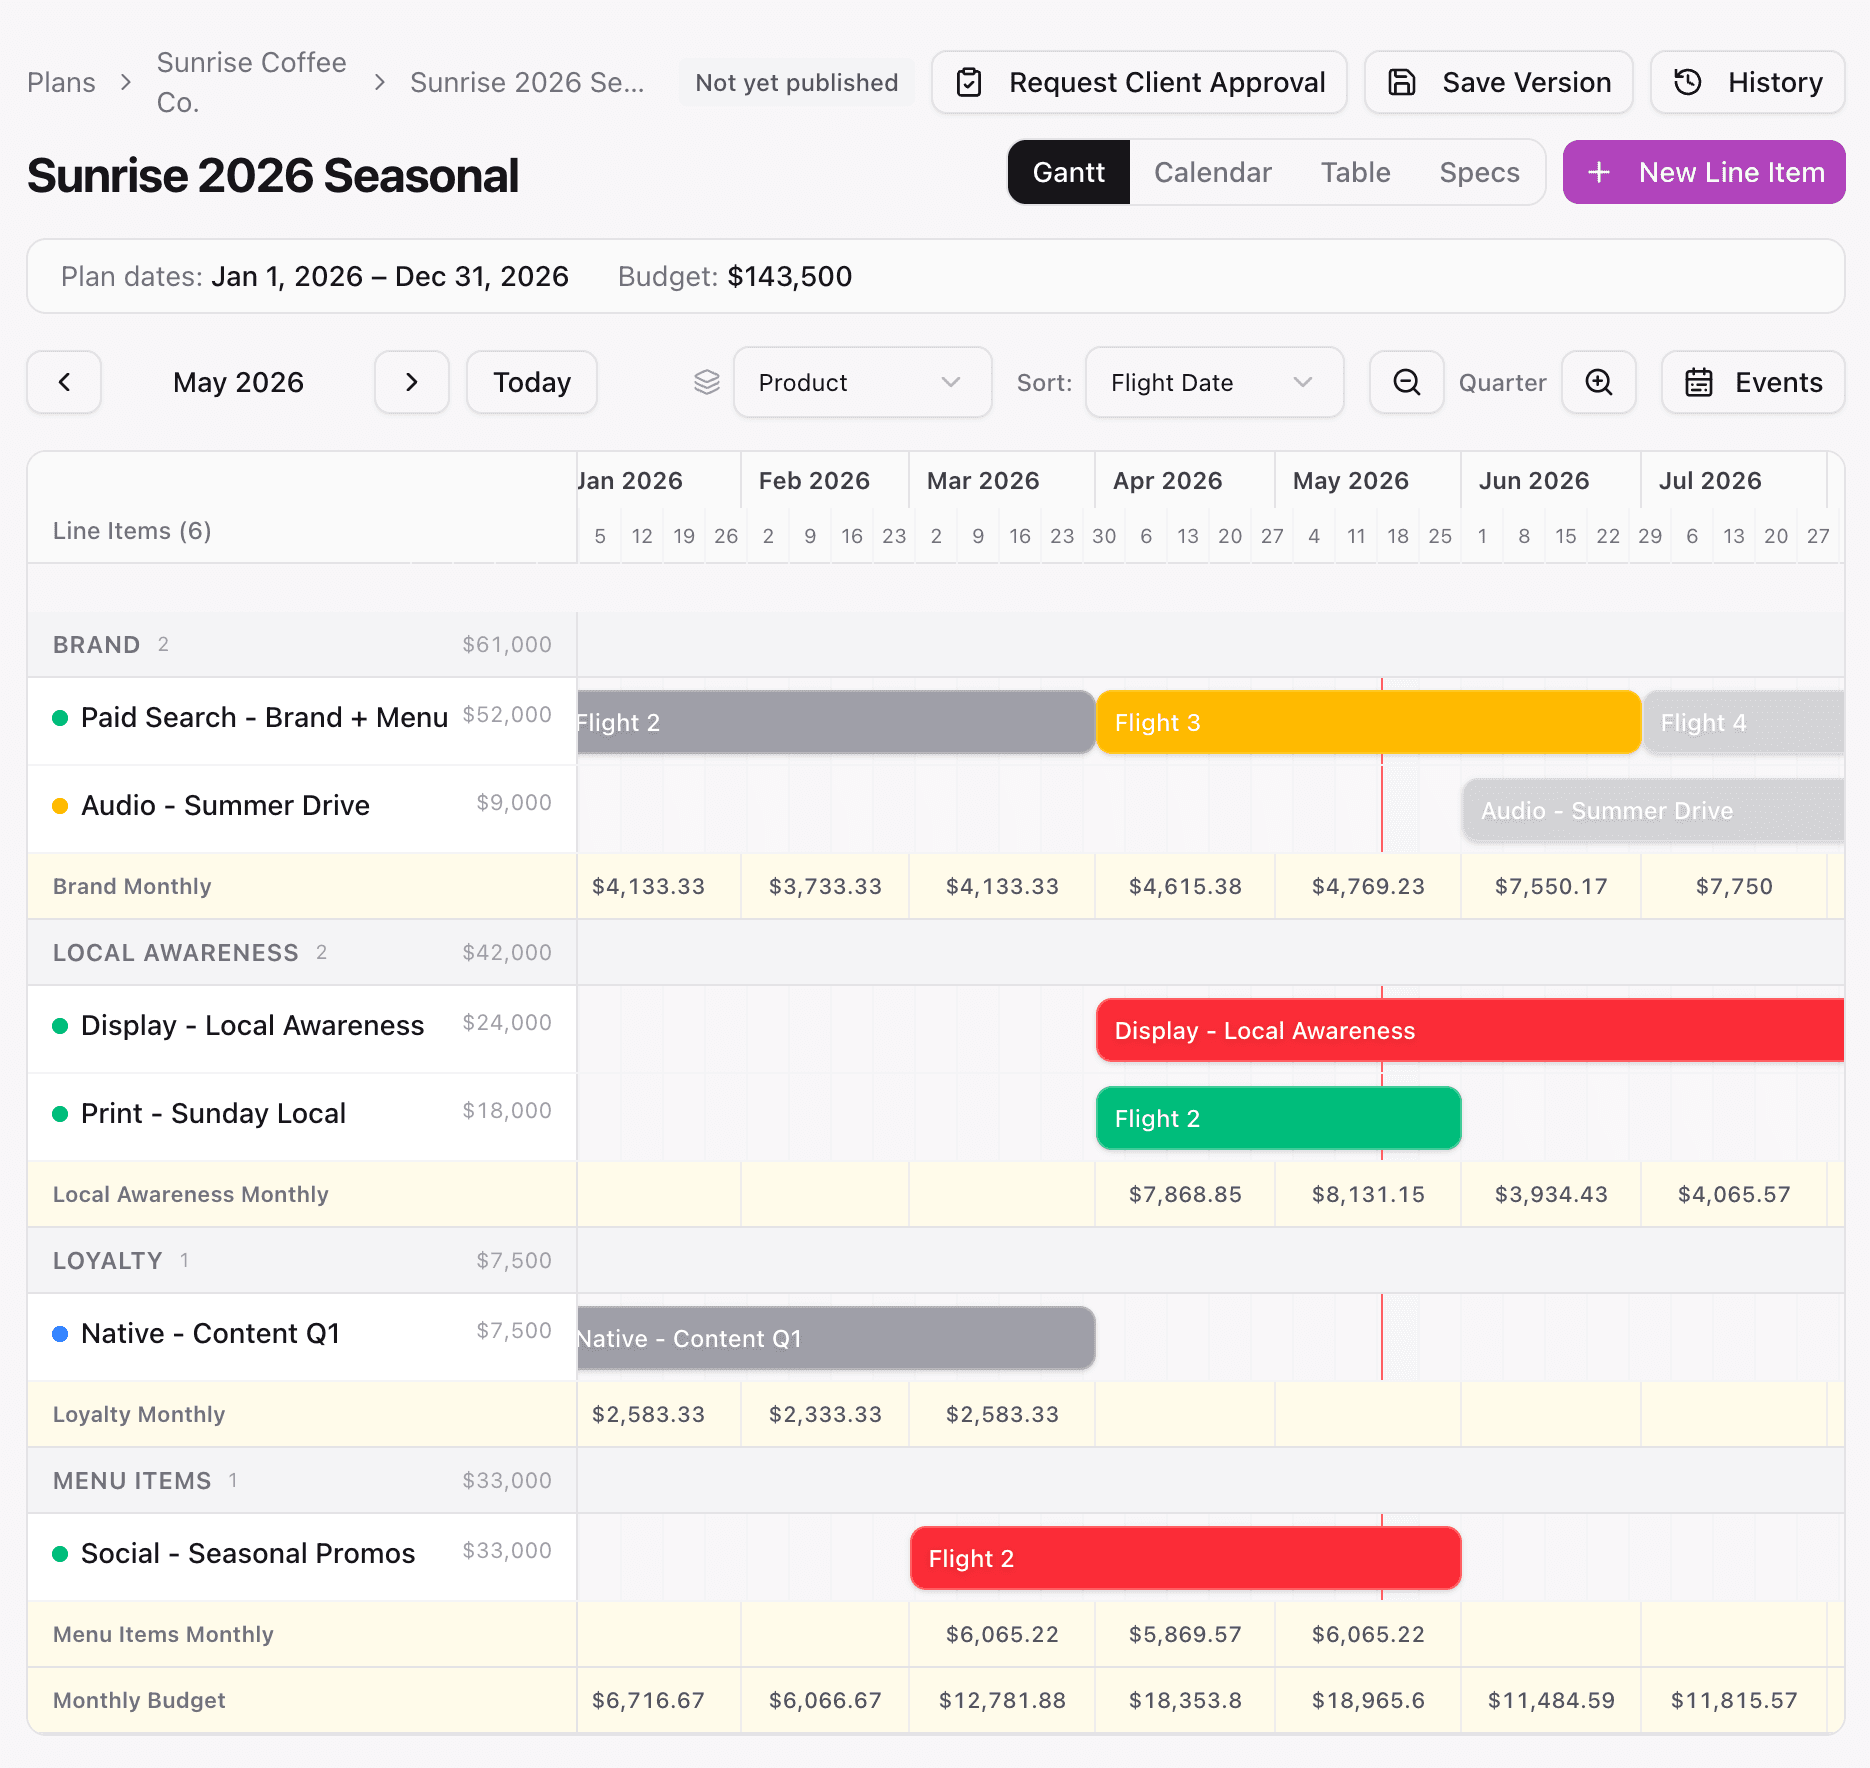Screen dimensions: 1870x1768
Task: Switch to the Table view tab
Action: (1356, 172)
